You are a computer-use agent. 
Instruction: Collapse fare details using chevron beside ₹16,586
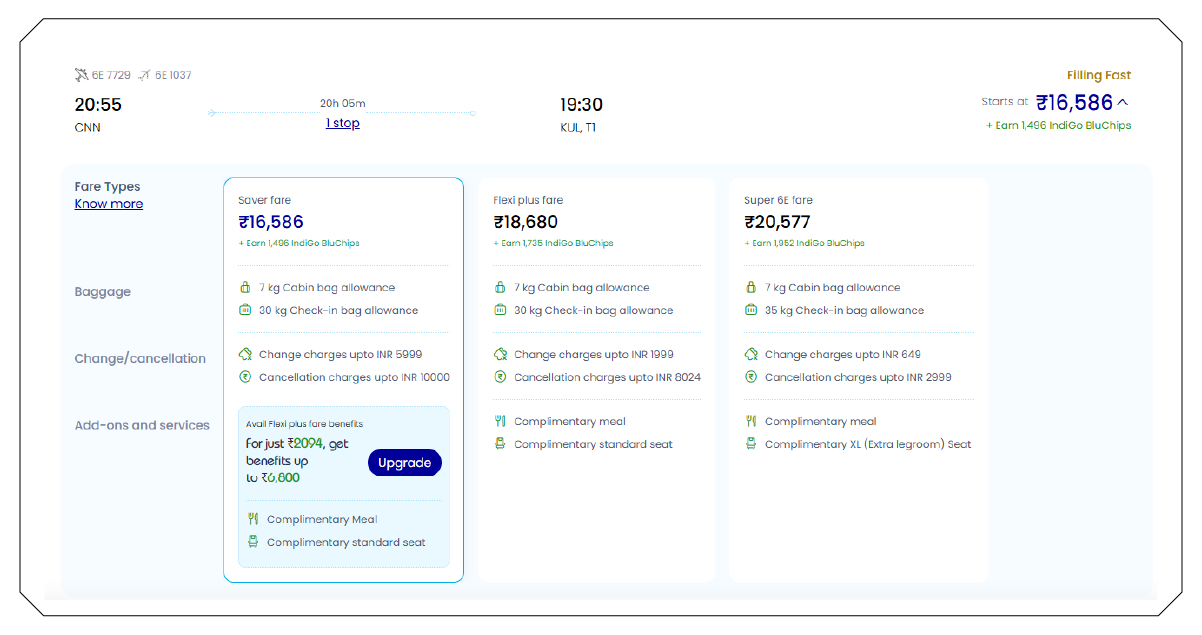[1123, 102]
